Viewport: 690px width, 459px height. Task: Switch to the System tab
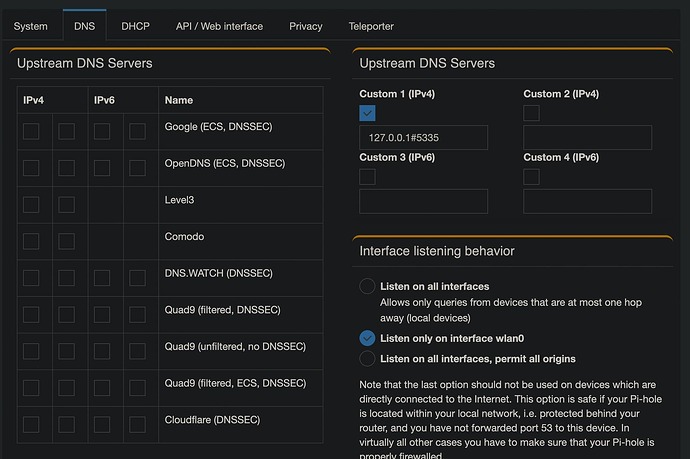point(30,26)
